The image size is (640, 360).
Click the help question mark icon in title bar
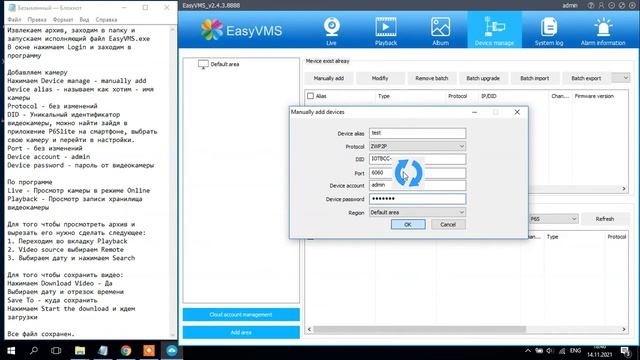[591, 5]
